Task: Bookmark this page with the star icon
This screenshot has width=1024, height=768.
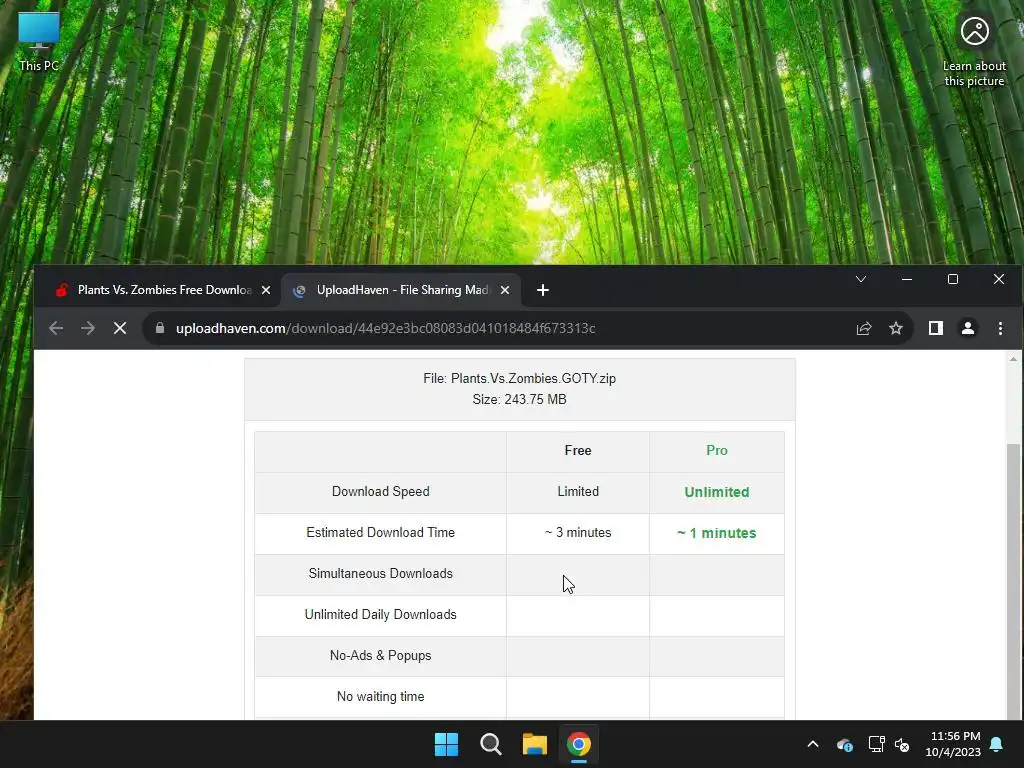Action: pyautogui.click(x=896, y=328)
